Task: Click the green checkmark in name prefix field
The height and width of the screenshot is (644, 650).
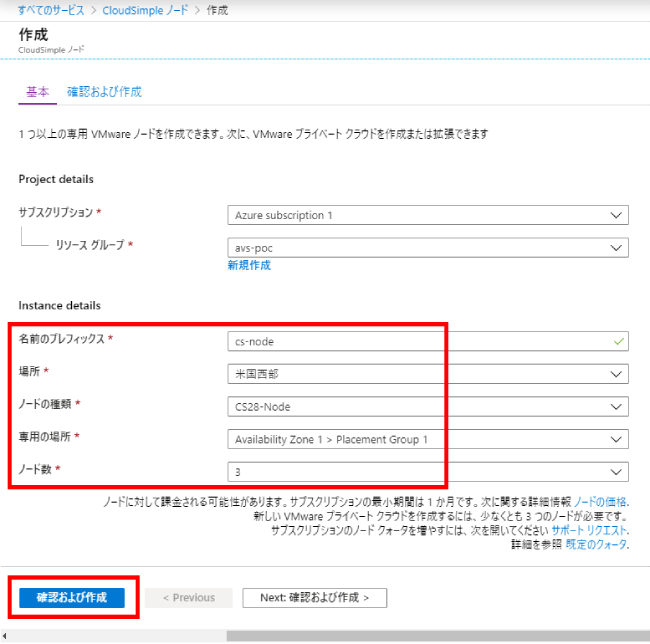Action: point(618,341)
